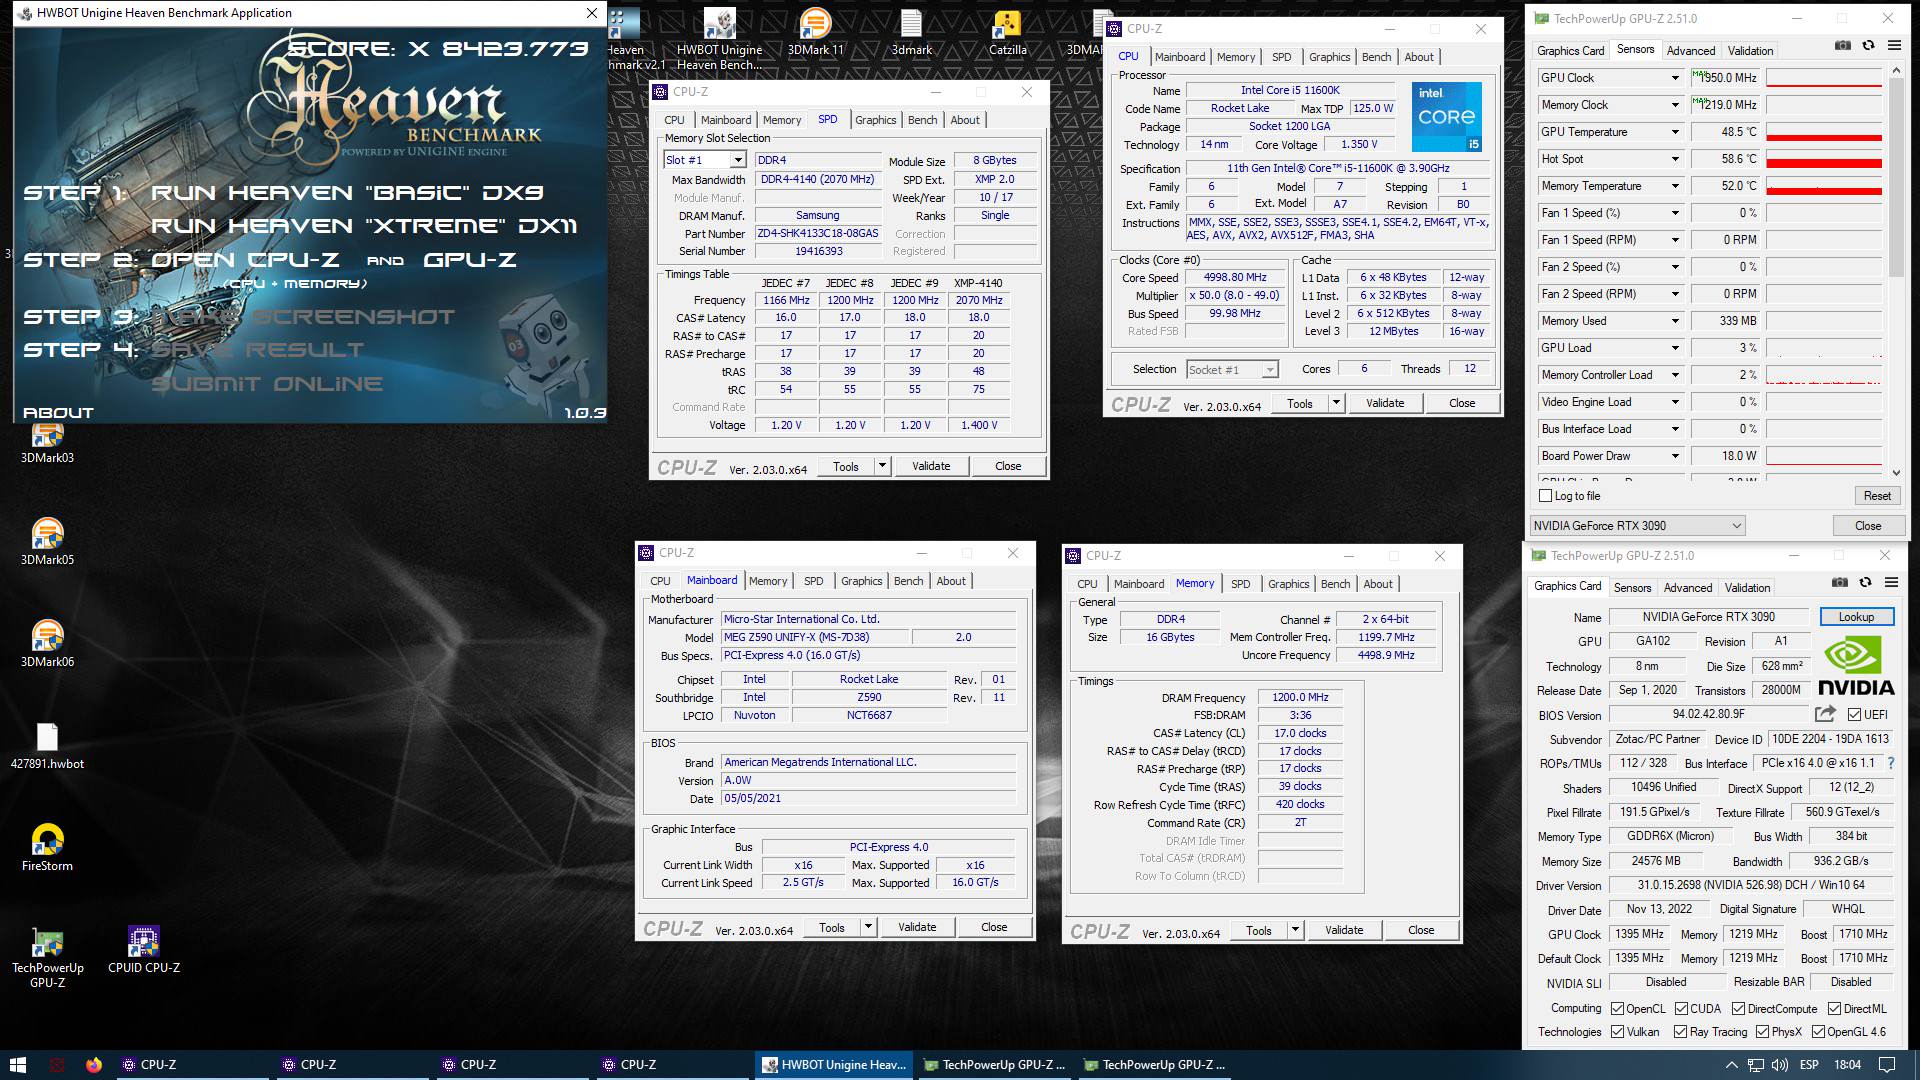This screenshot has width=1920, height=1080.
Task: Click the Lookup button in GPU-Z
Action: click(x=1856, y=617)
